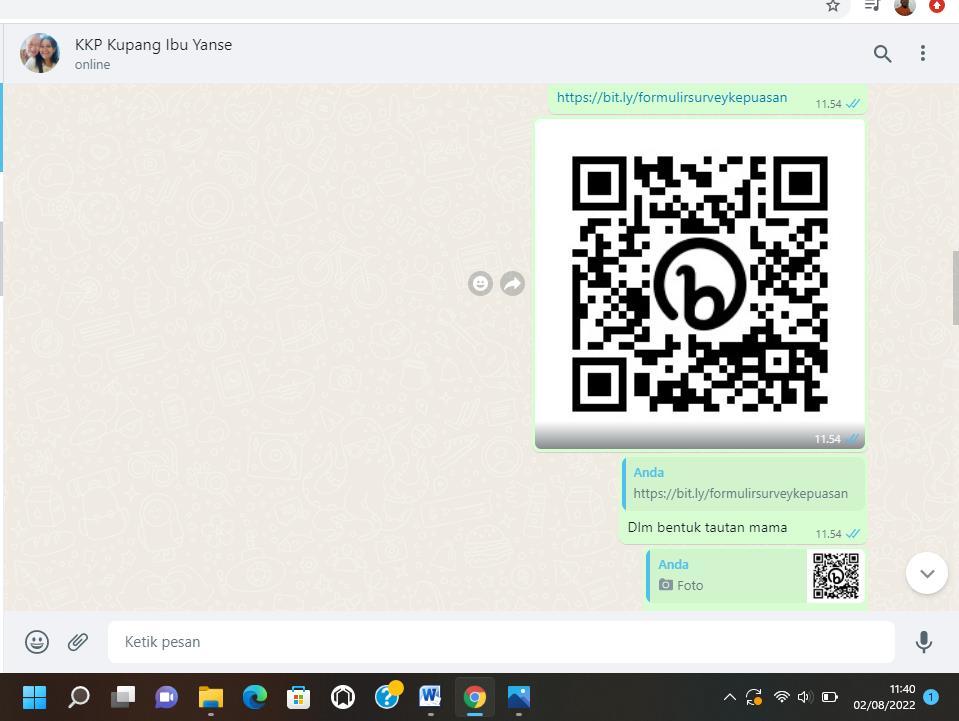The image size is (959, 721).
Task: Record a voice message with microphone
Action: tap(924, 642)
